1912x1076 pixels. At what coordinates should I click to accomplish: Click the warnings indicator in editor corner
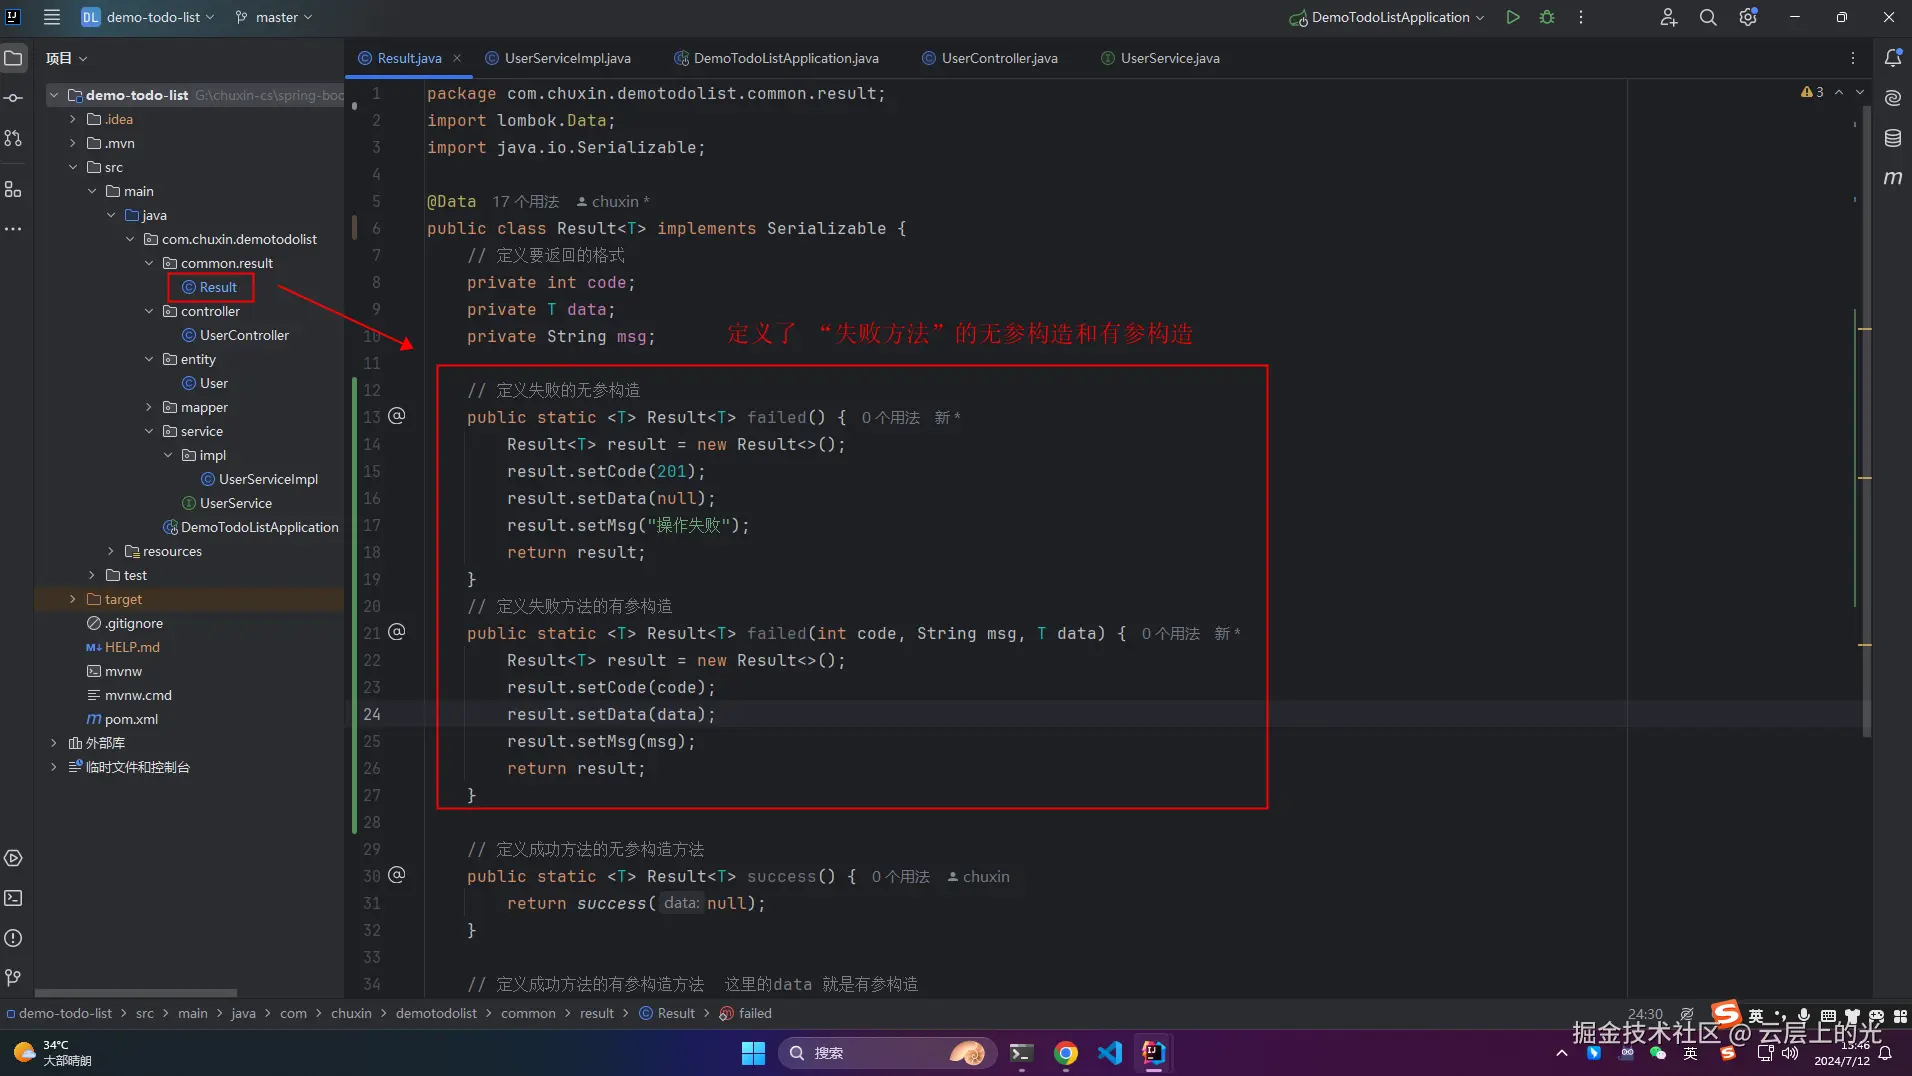(1812, 92)
